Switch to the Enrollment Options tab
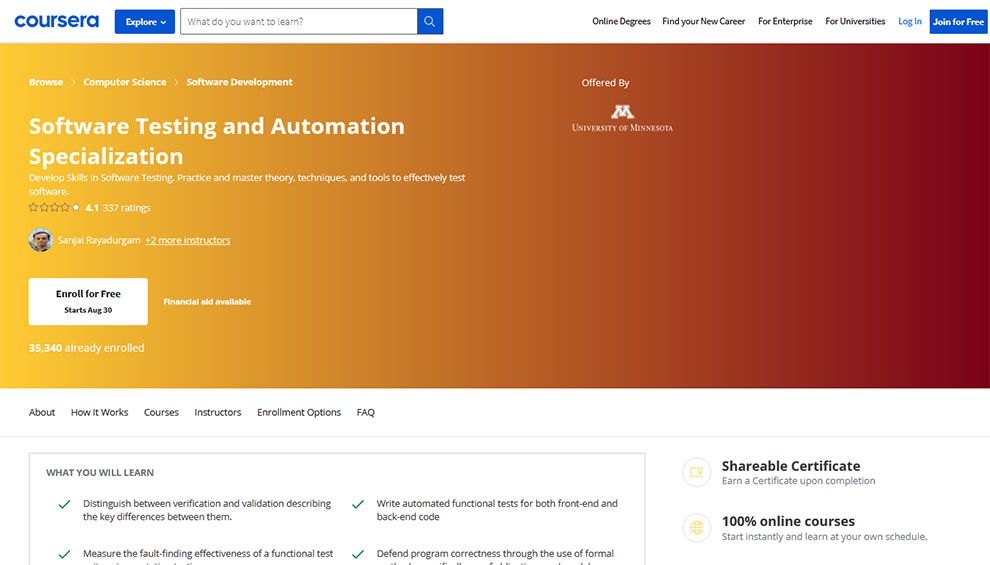Image resolution: width=990 pixels, height=565 pixels. pyautogui.click(x=299, y=412)
